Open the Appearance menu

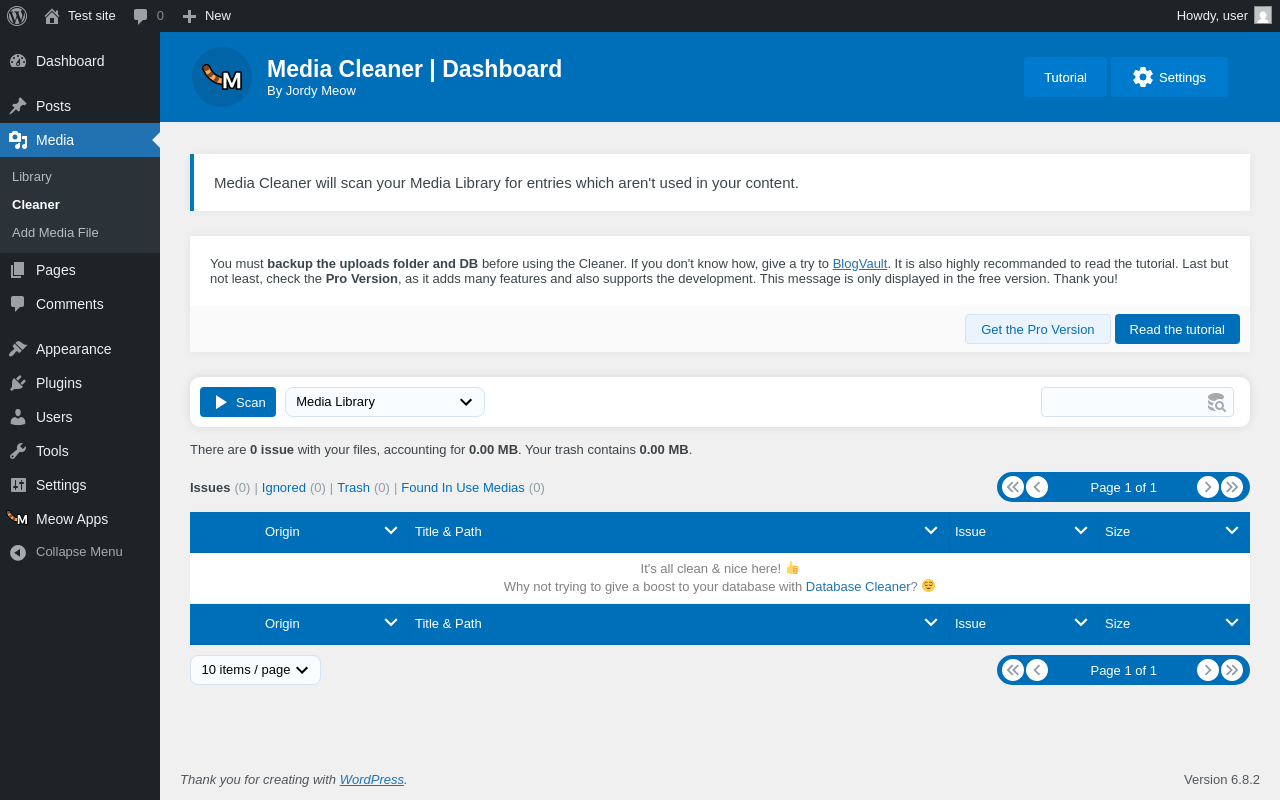pos(80,349)
